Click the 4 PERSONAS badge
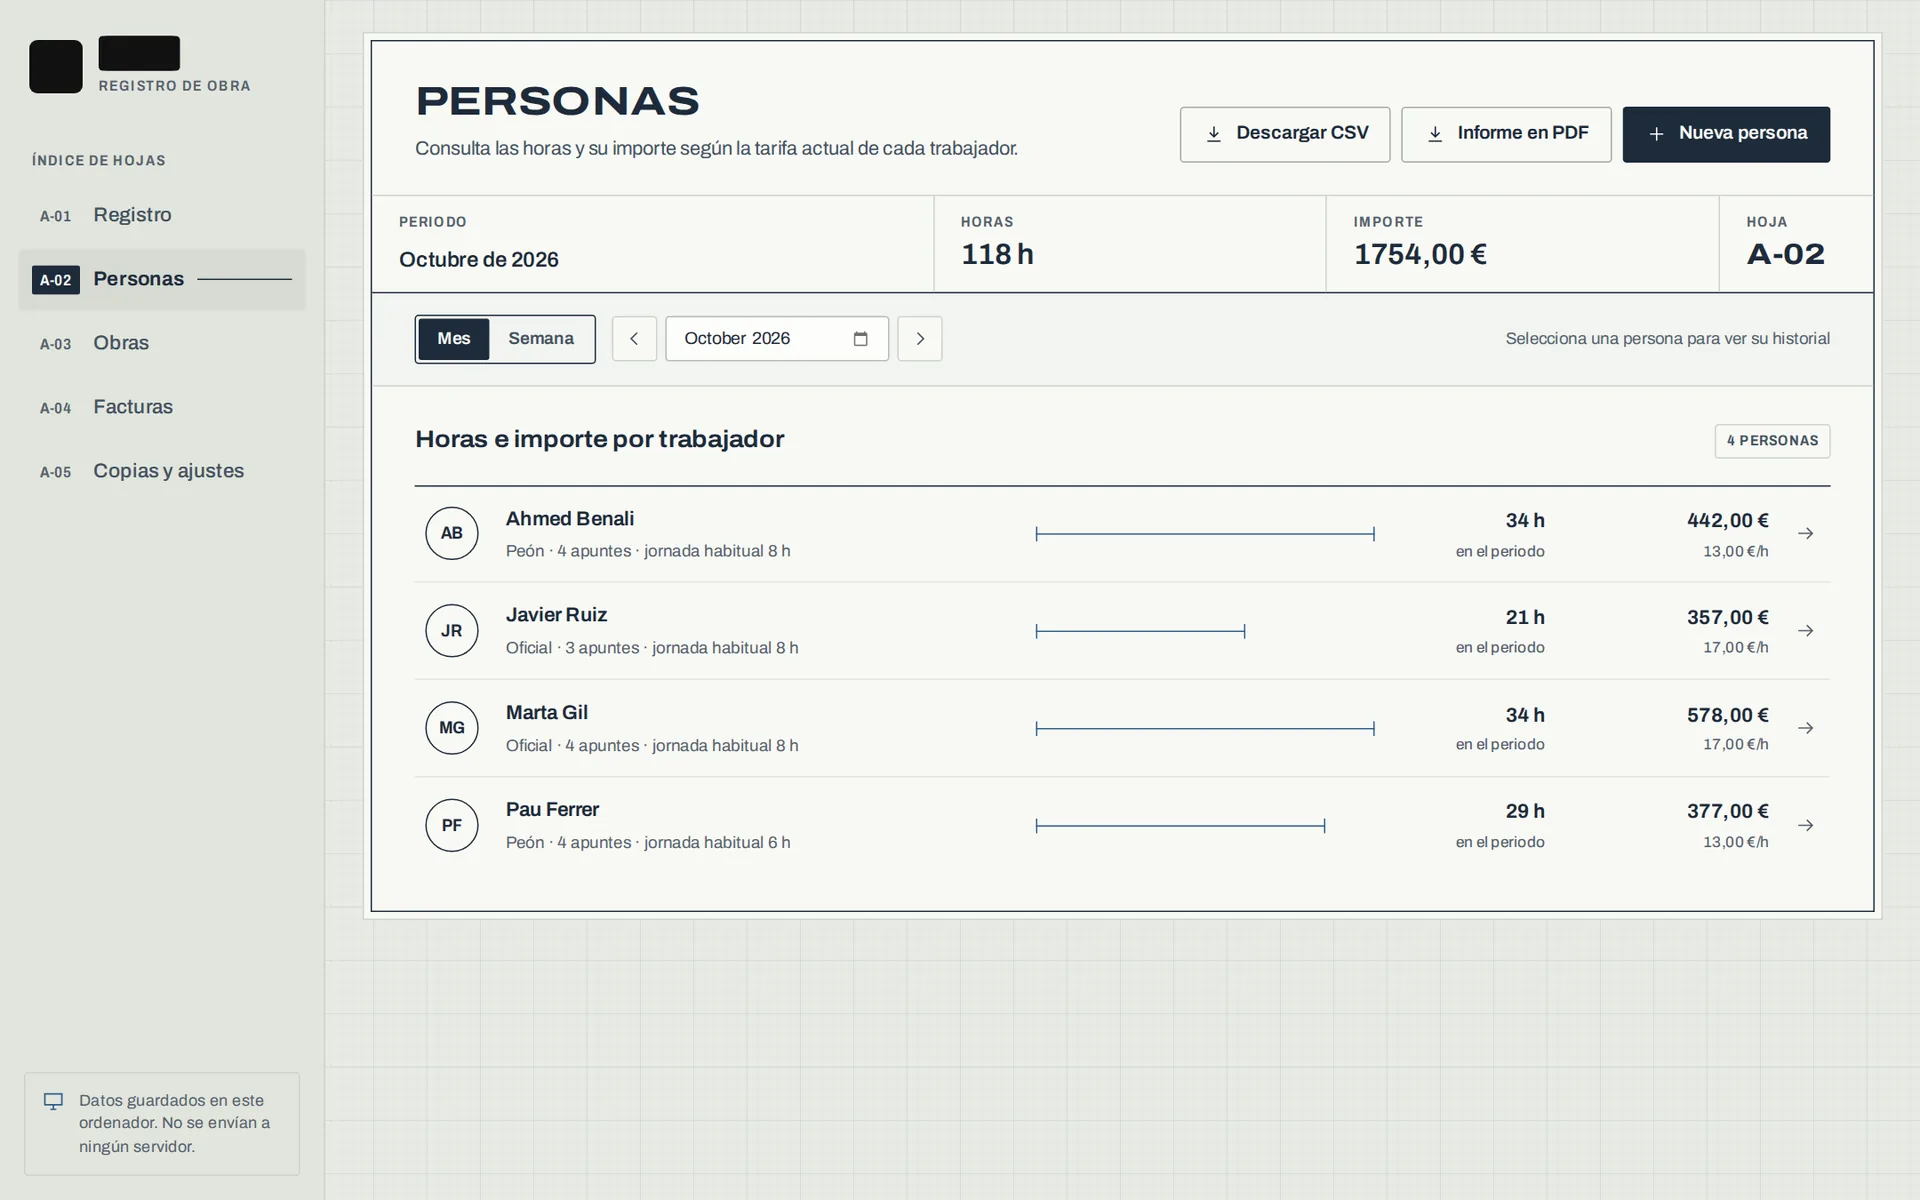 (1772, 441)
